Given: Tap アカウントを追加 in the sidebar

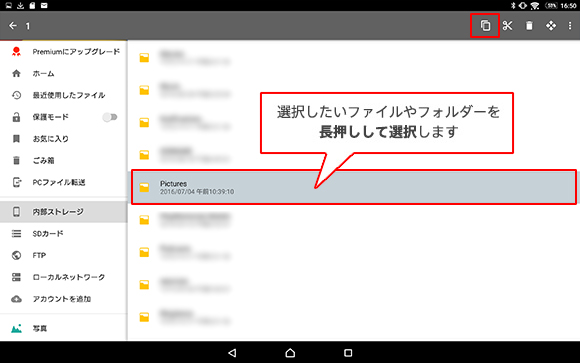Looking at the screenshot, I should (x=64, y=299).
